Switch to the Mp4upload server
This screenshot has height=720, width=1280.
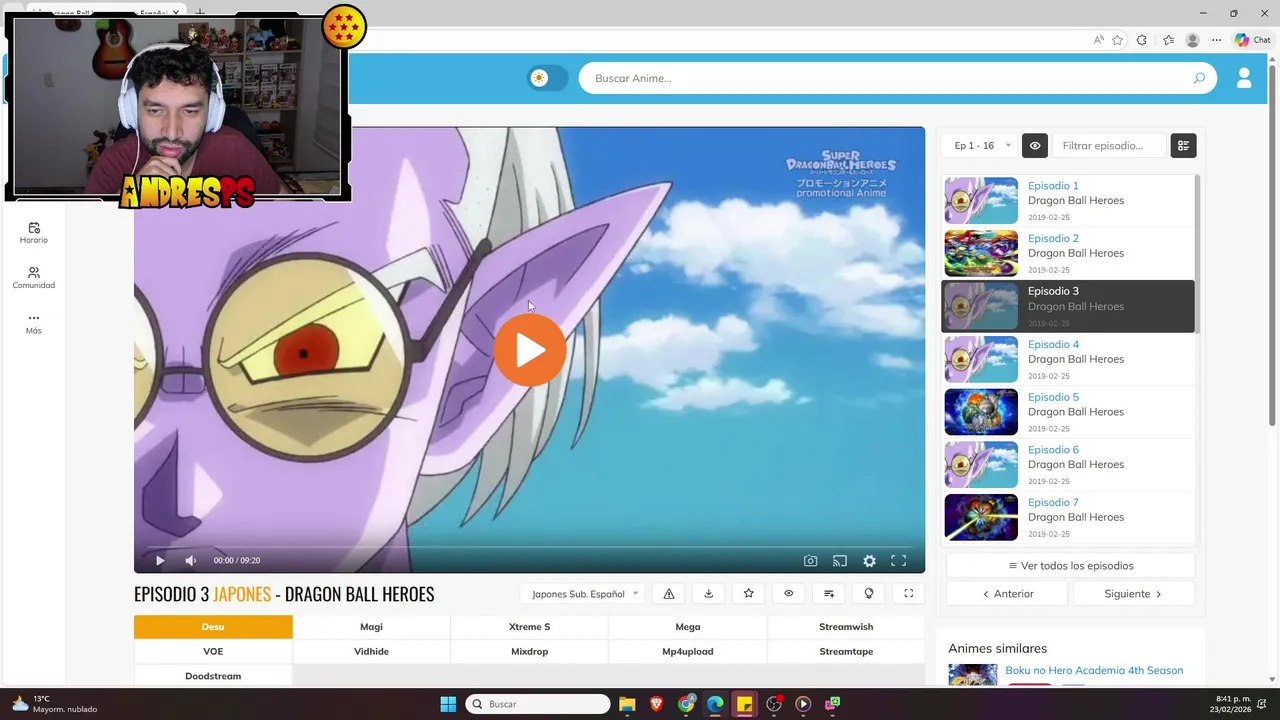click(x=687, y=652)
